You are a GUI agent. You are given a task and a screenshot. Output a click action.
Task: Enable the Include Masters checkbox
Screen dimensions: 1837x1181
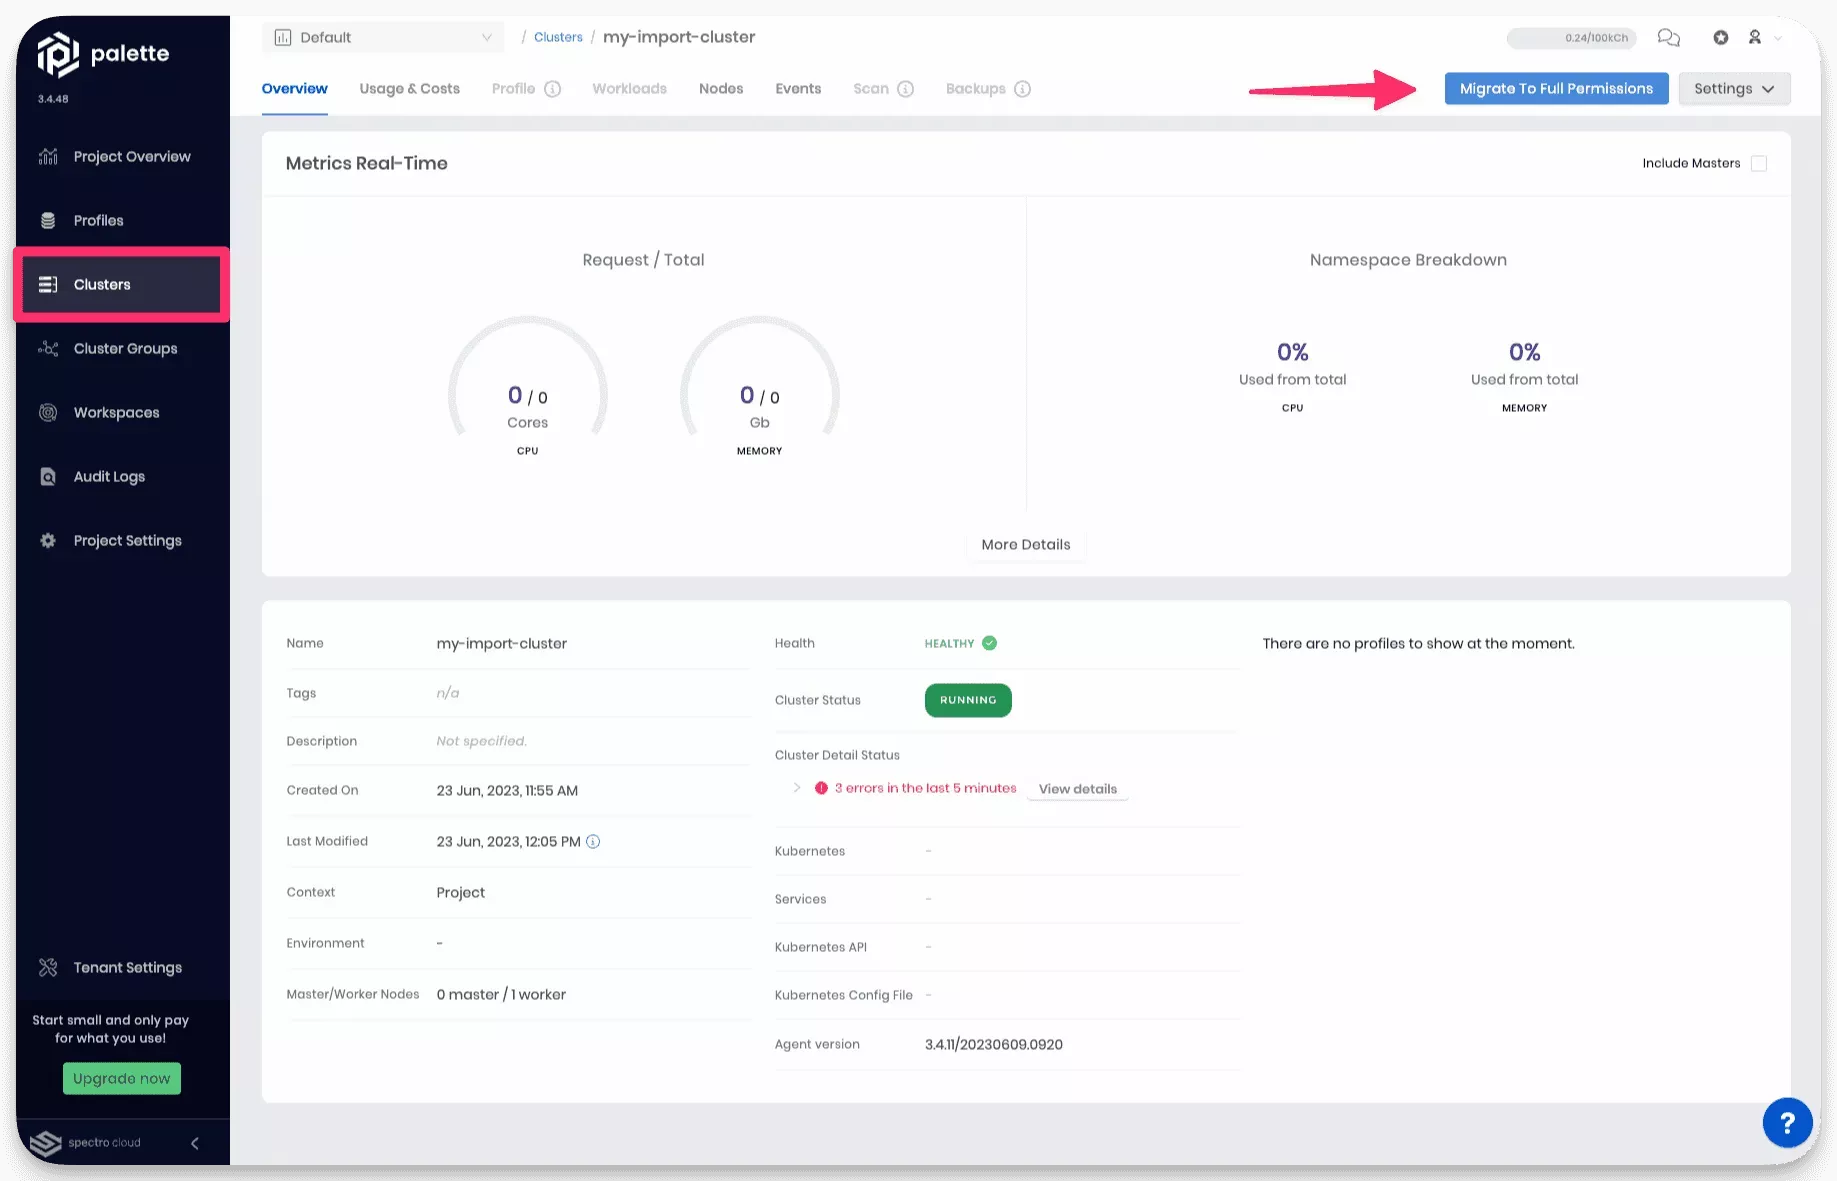tap(1760, 163)
